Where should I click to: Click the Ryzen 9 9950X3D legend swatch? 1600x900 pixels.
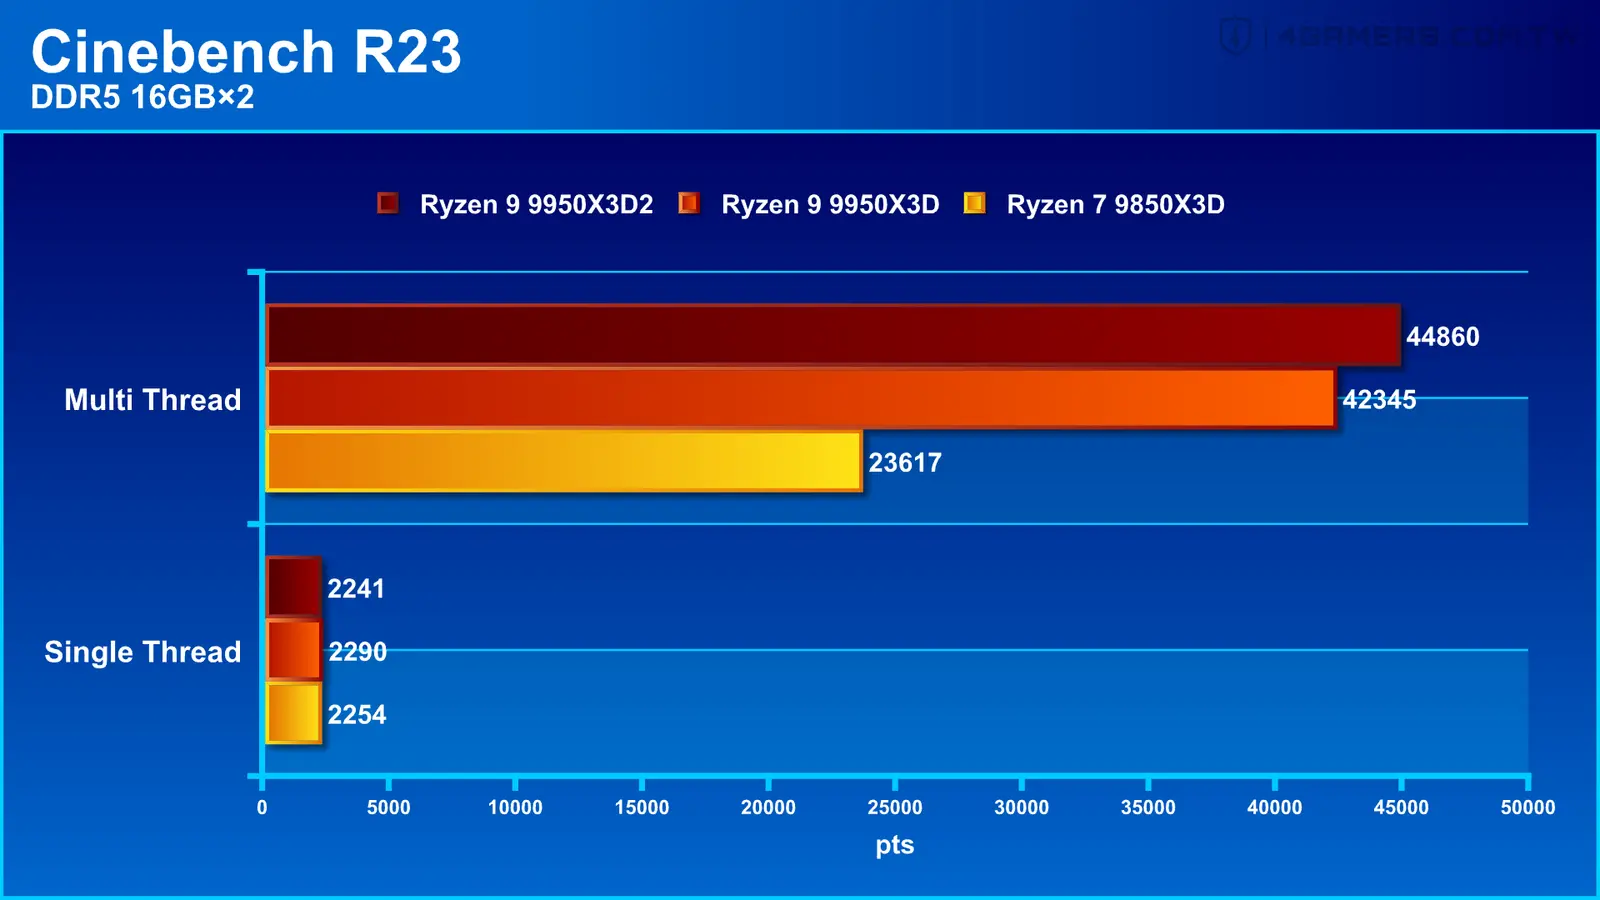coord(689,204)
